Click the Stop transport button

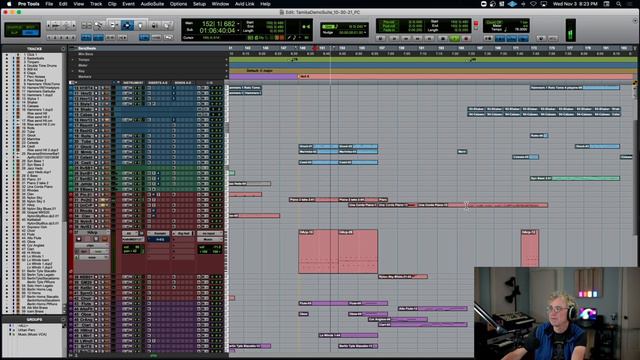pos(442,38)
